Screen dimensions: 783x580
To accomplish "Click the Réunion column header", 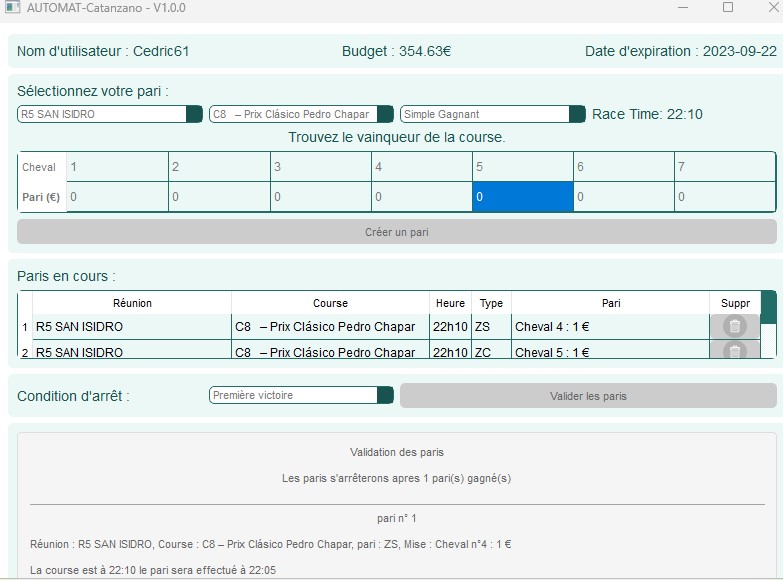I will click(132, 303).
